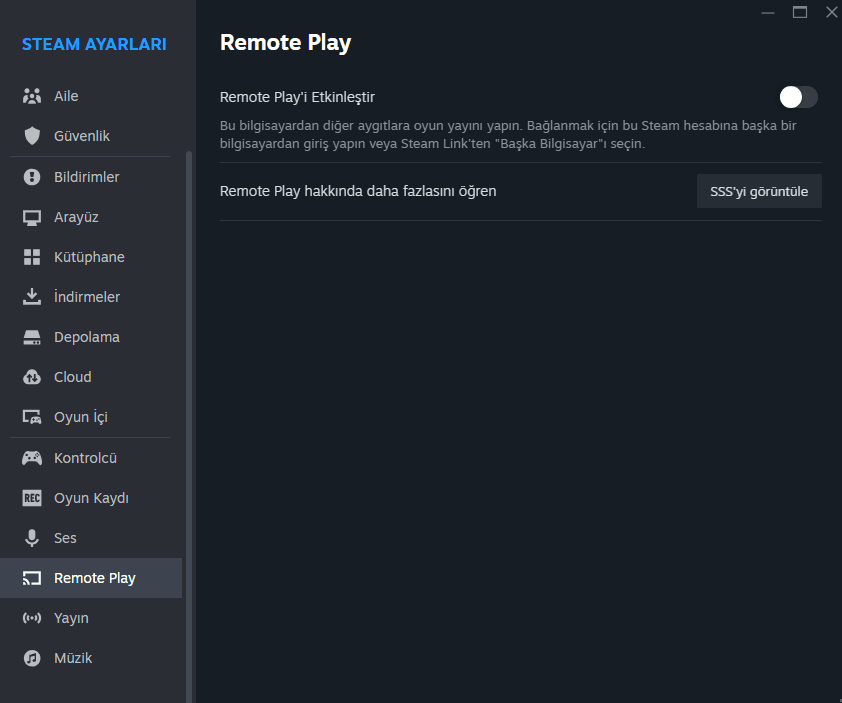
Task: Click the Cloud sync icon
Action: [32, 377]
